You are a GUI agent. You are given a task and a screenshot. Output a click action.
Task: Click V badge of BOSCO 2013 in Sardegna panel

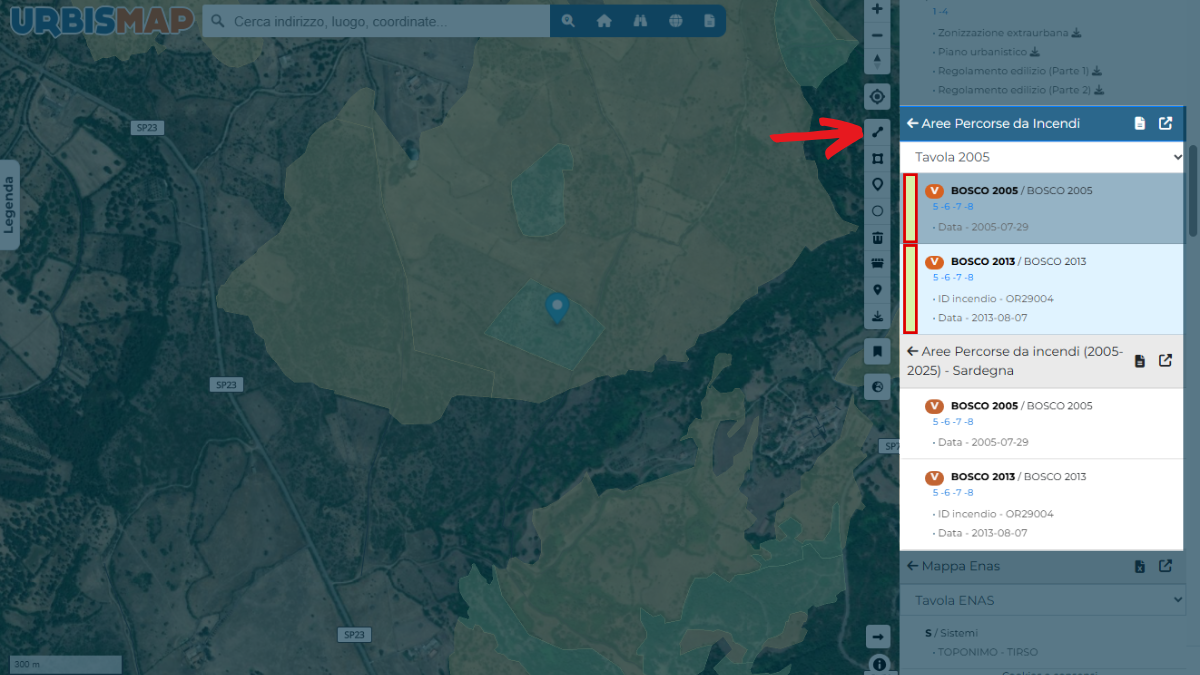point(934,477)
